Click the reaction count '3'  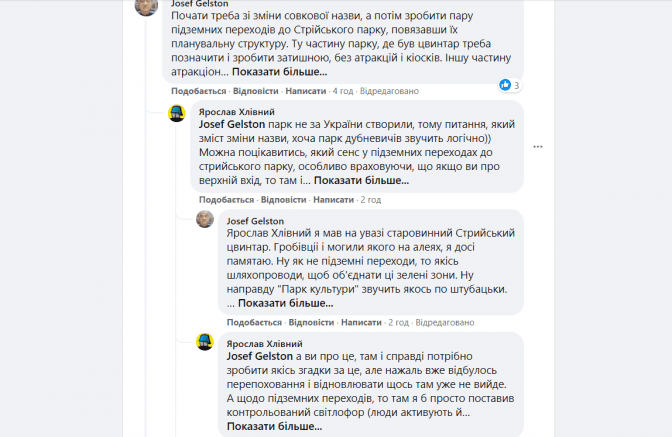tap(517, 86)
